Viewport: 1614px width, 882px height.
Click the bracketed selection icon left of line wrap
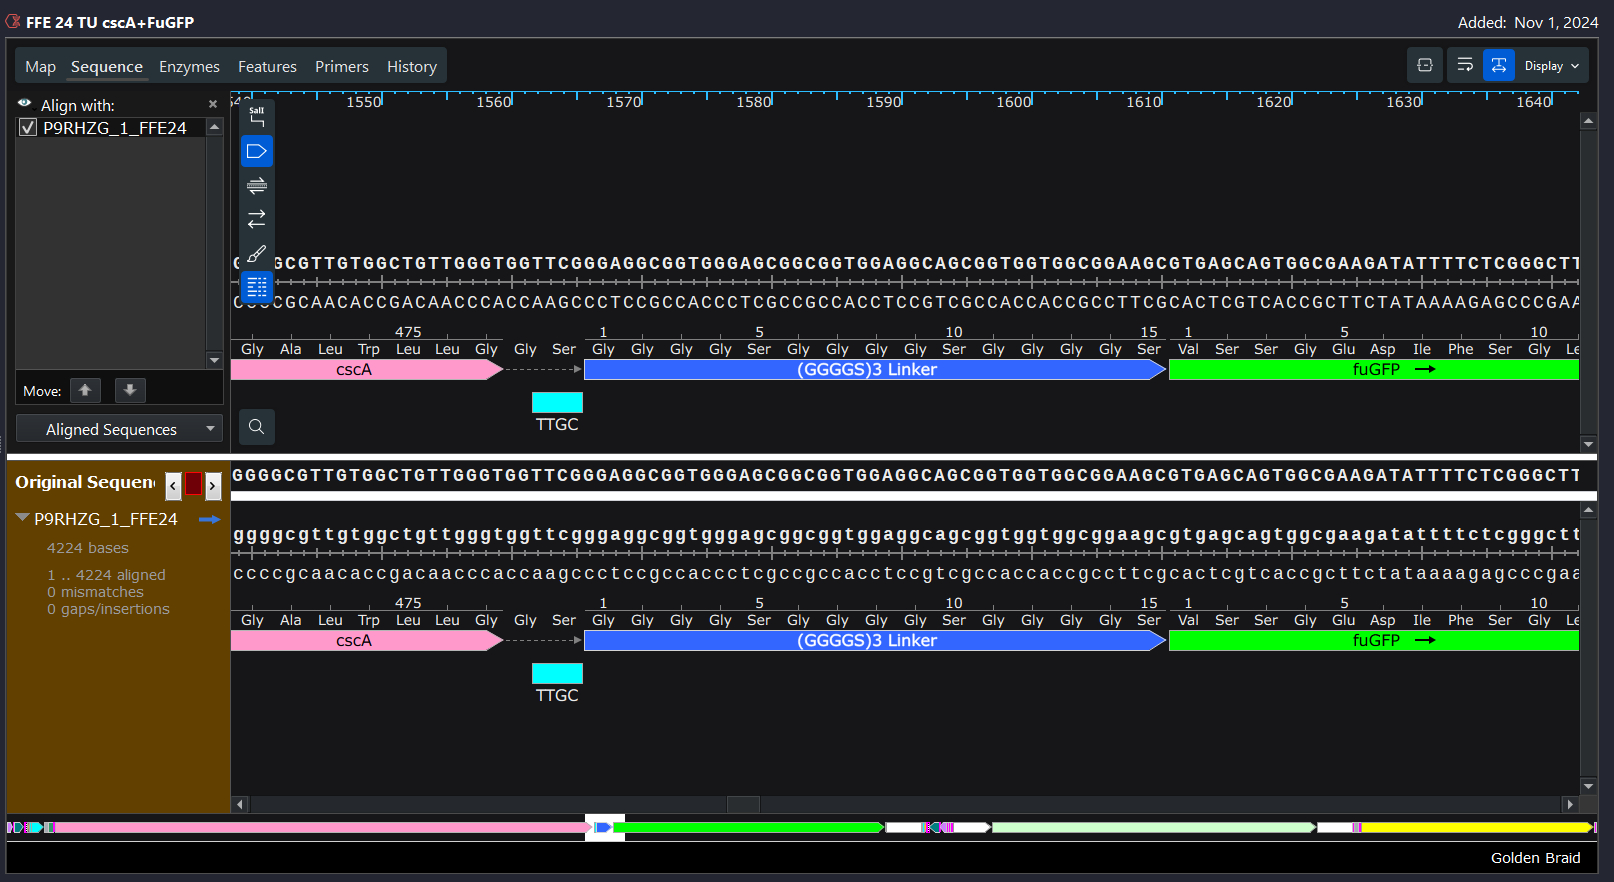point(1425,66)
